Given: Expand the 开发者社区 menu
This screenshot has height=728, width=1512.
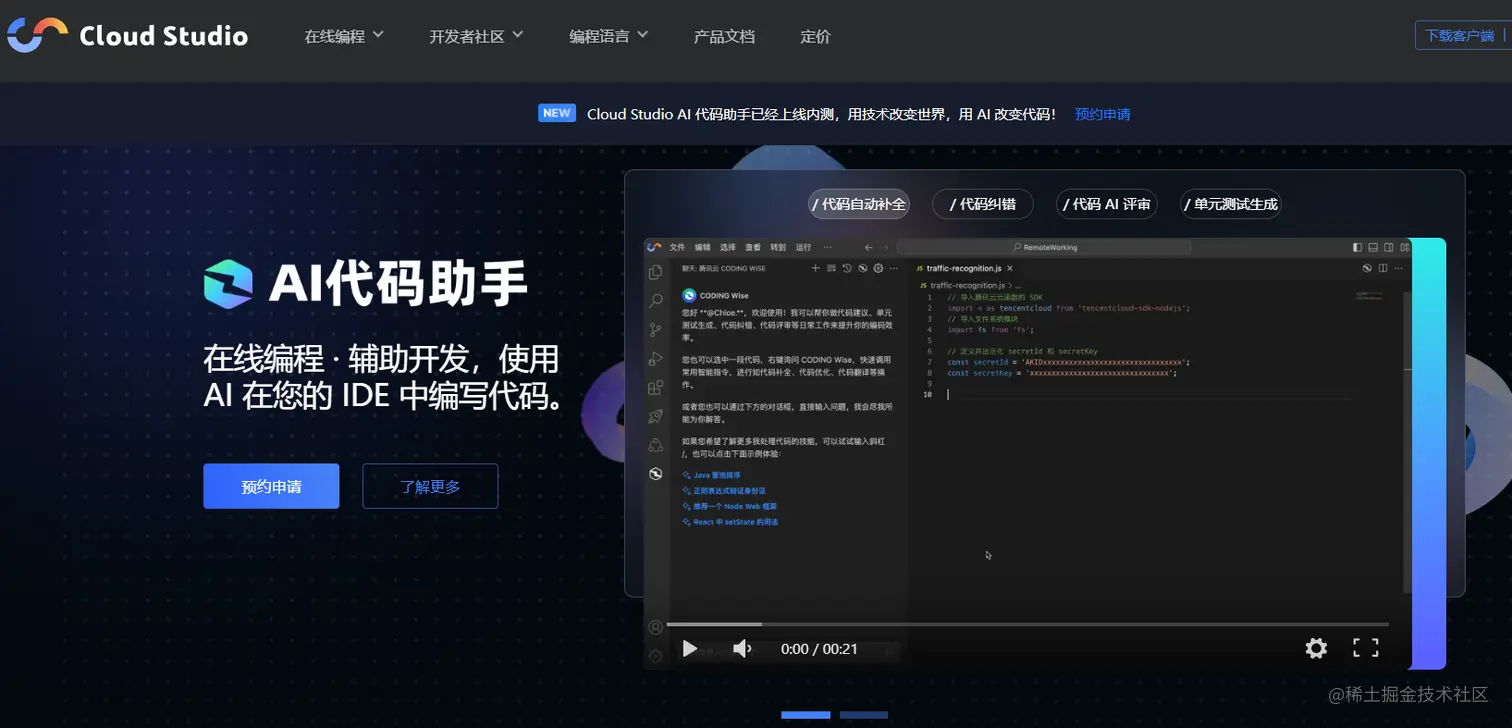Looking at the screenshot, I should point(476,36).
